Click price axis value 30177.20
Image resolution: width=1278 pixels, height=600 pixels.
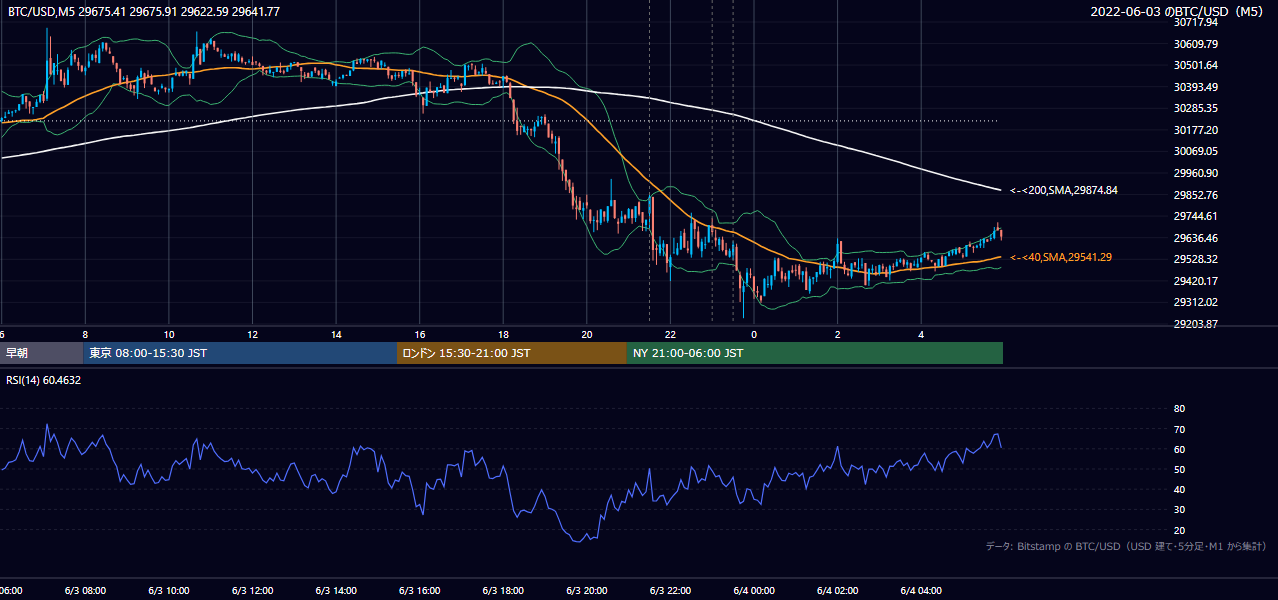click(x=1195, y=130)
